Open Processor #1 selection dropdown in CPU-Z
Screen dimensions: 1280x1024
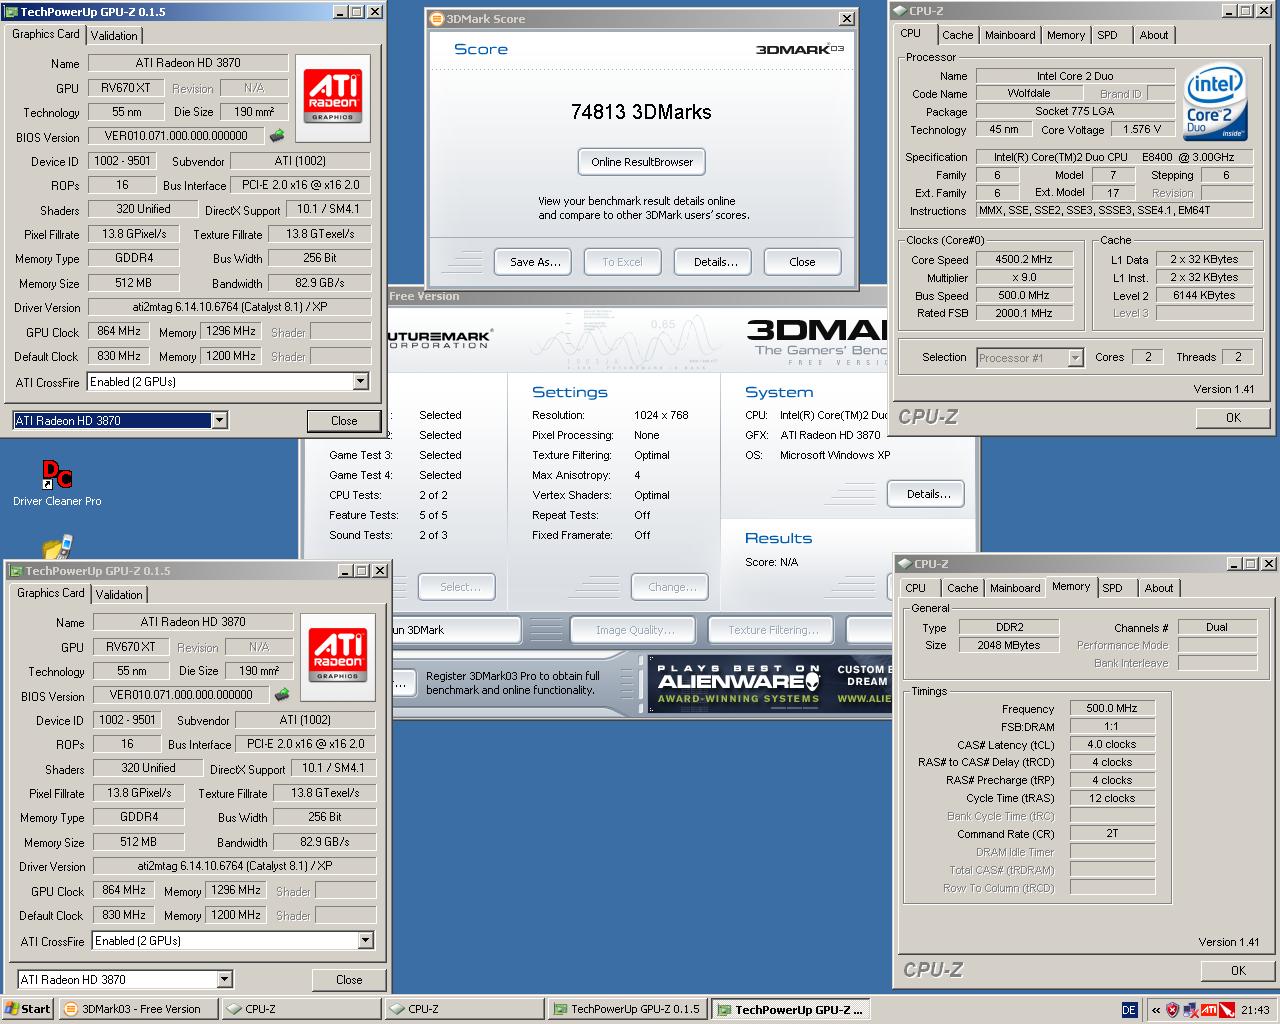click(1076, 358)
